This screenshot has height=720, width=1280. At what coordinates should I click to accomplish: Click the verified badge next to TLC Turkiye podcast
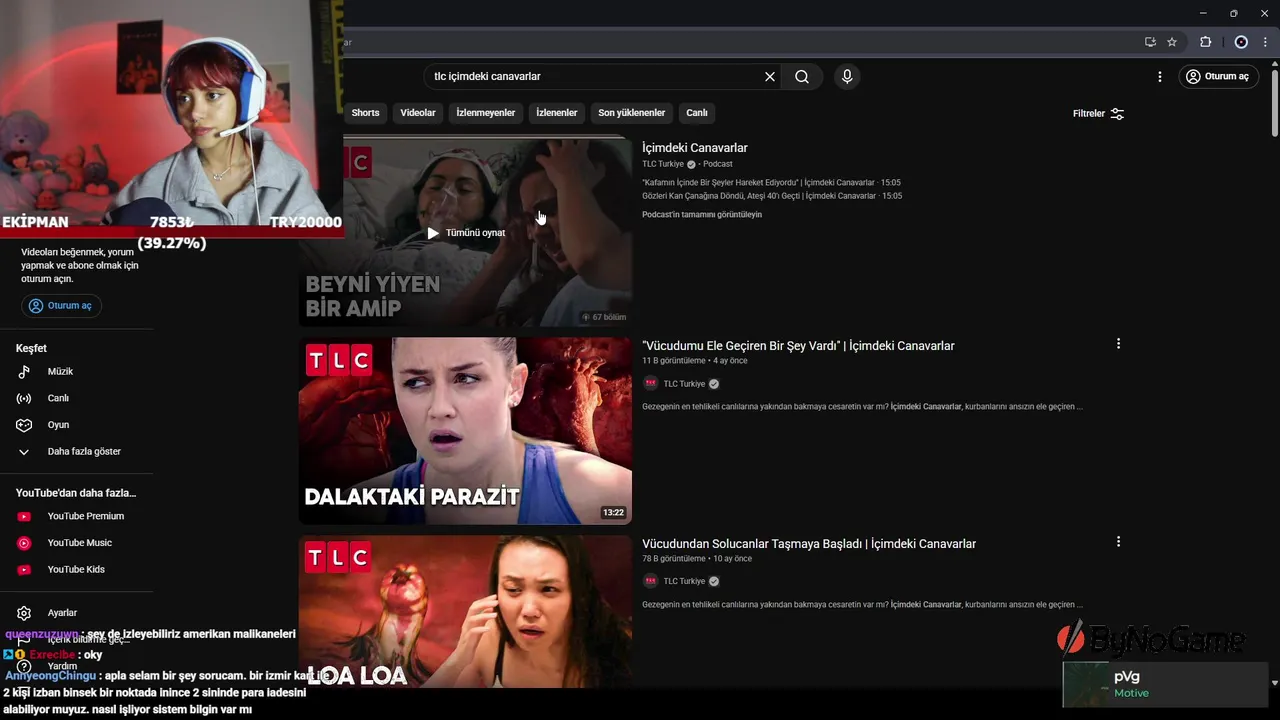click(x=691, y=164)
